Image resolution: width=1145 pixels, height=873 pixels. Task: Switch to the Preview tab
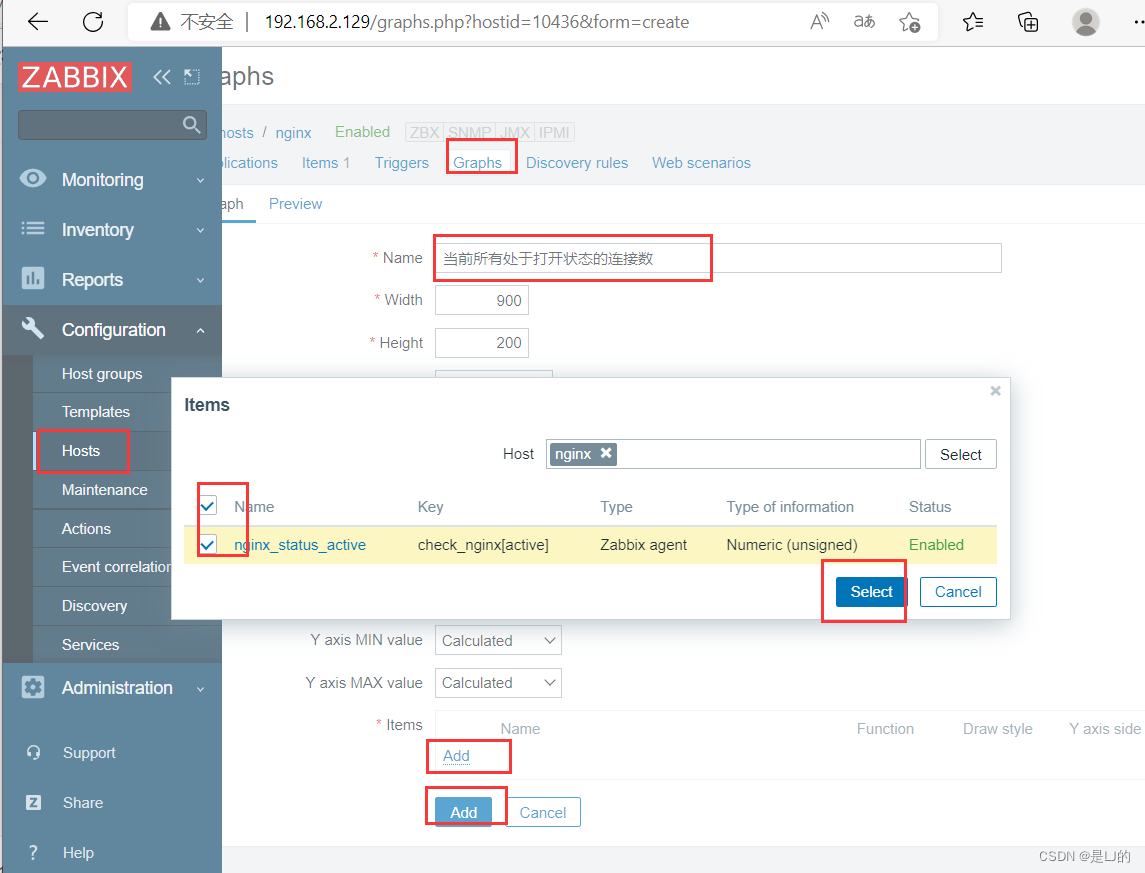click(295, 203)
